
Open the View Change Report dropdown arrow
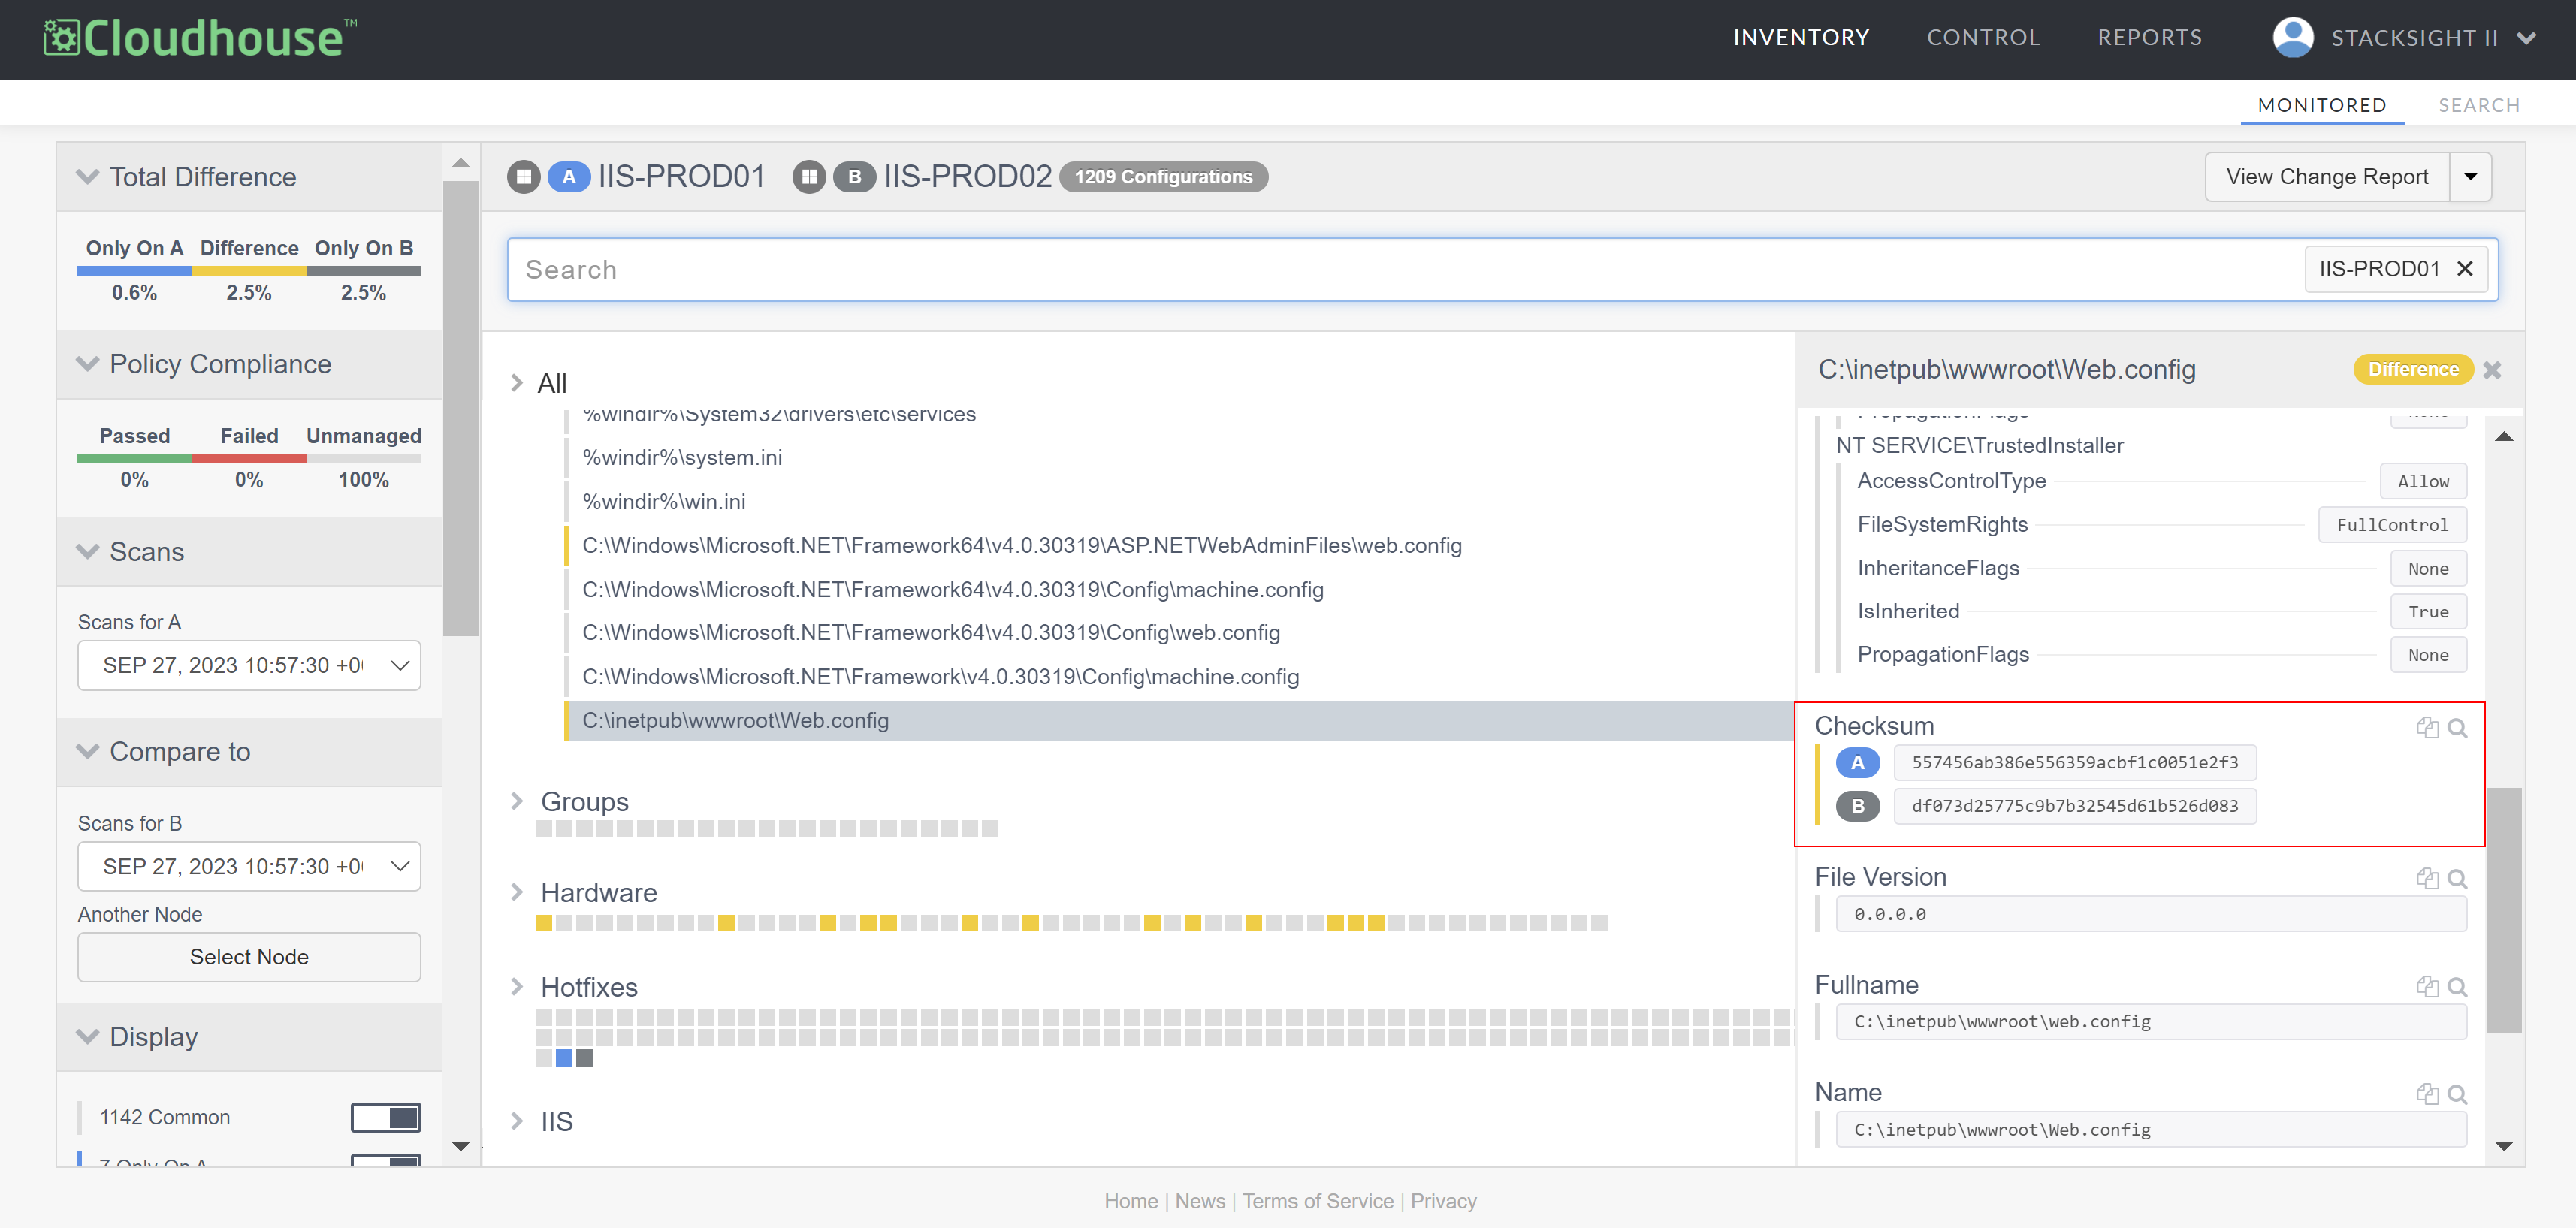click(2470, 177)
